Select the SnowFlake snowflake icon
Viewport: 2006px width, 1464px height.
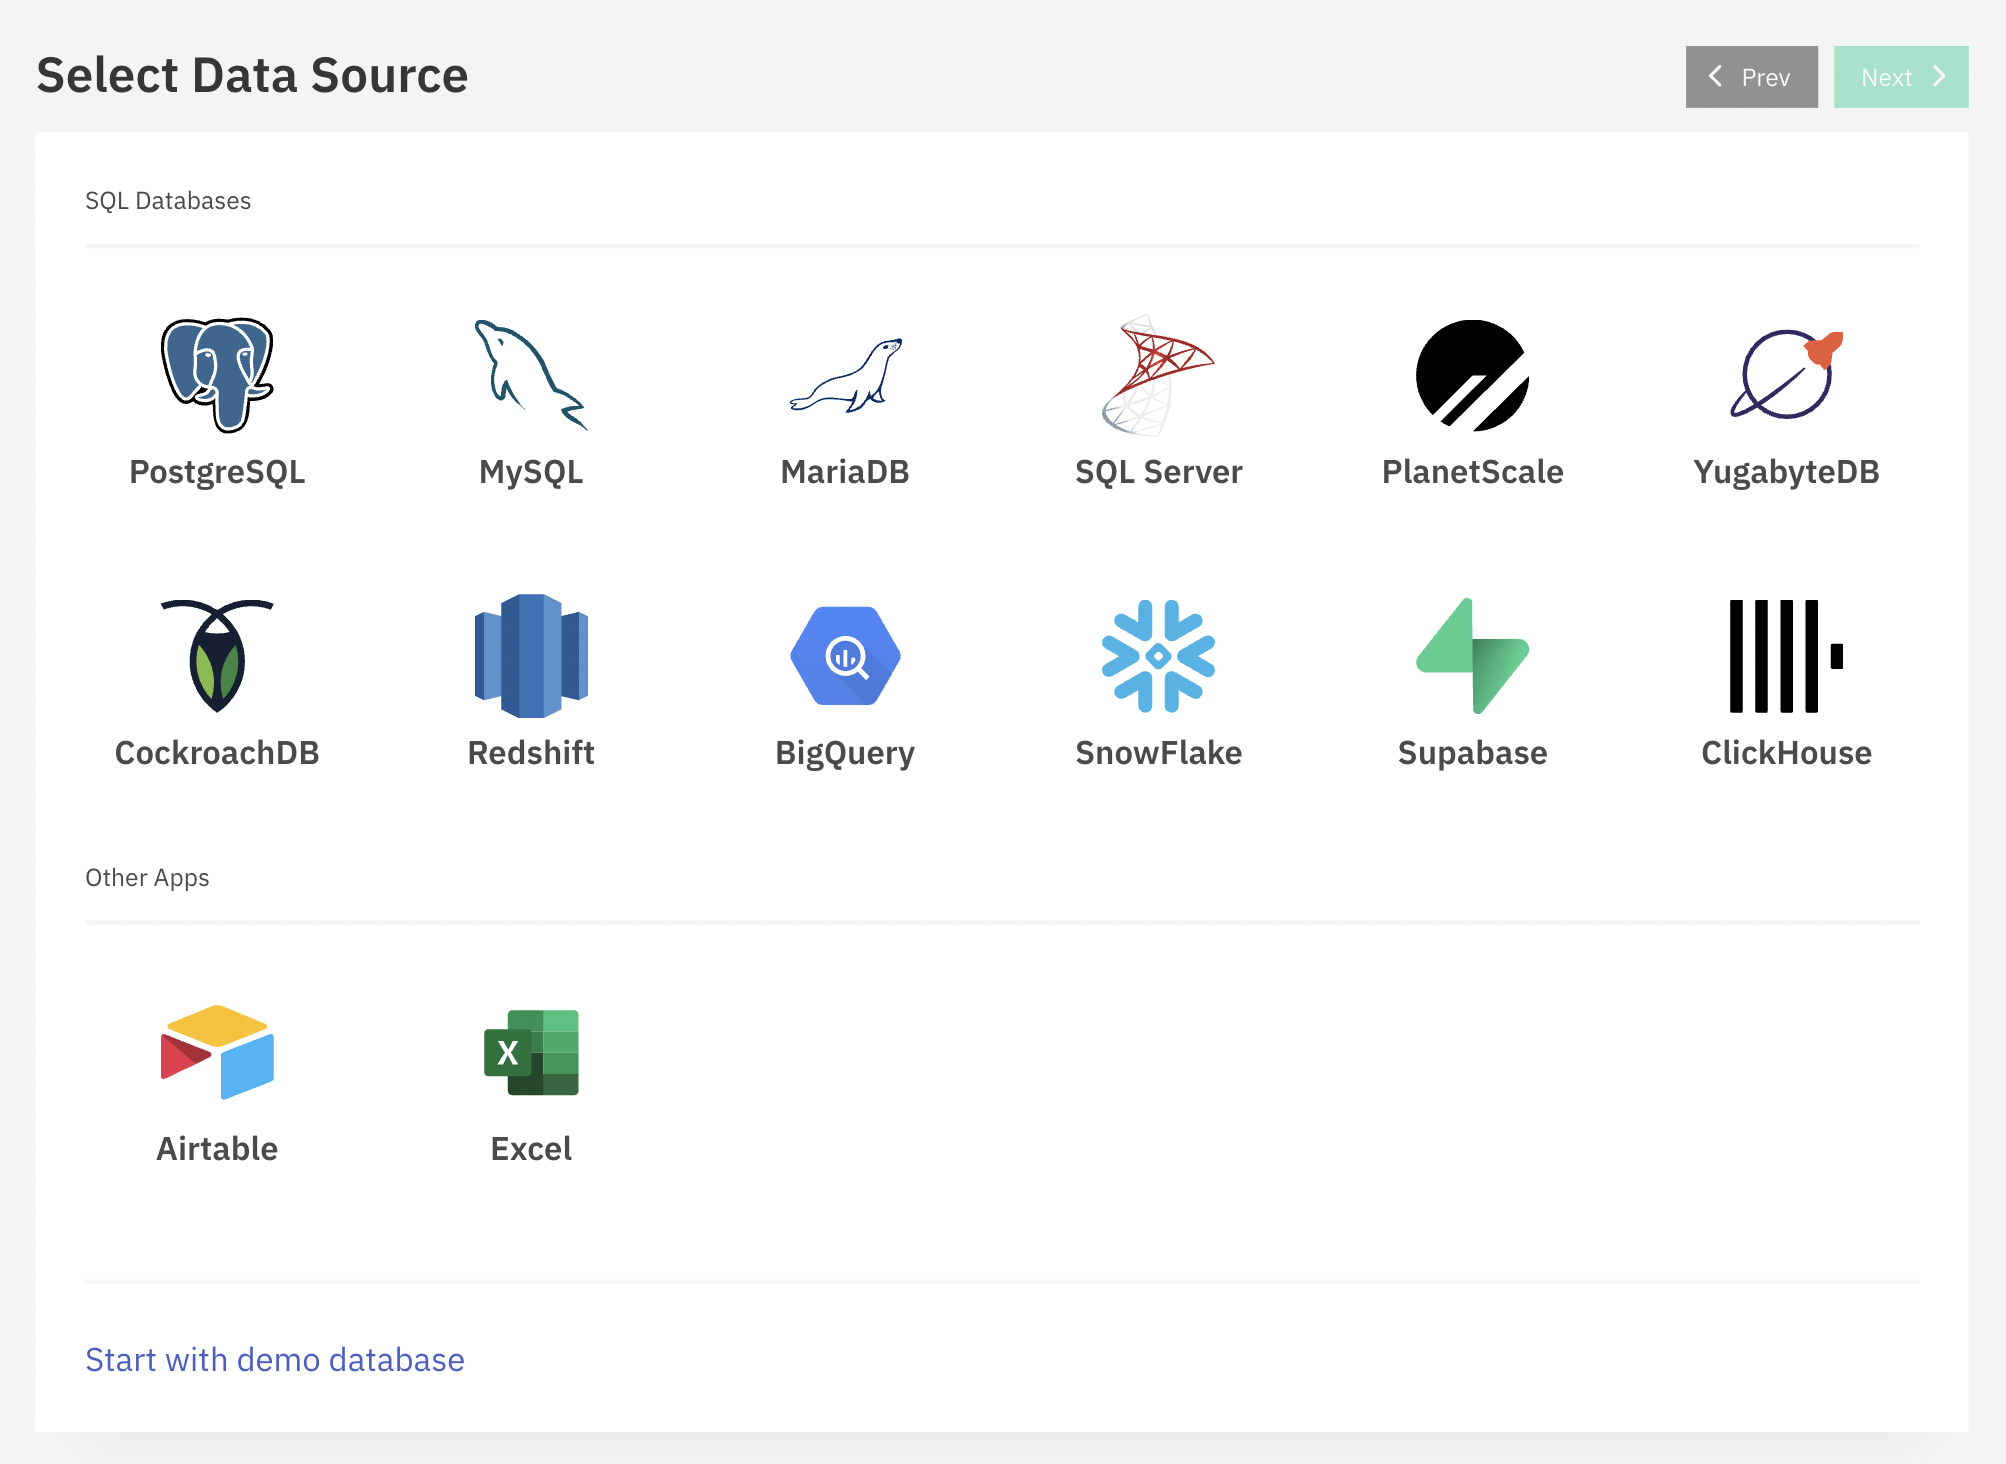click(x=1158, y=656)
